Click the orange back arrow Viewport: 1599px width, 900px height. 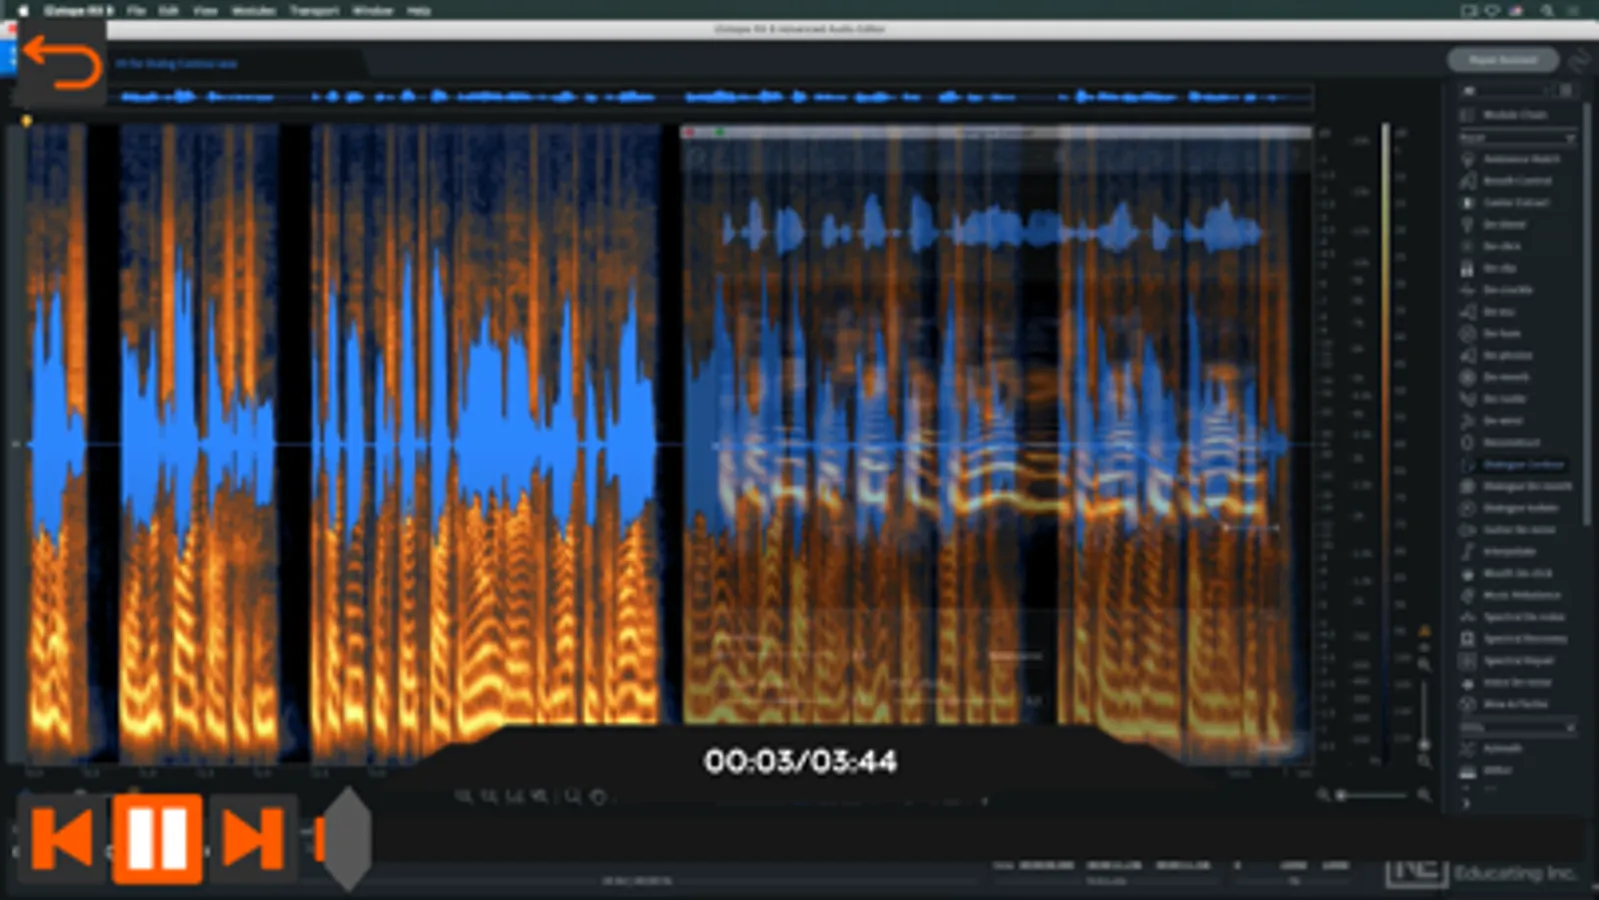pos(62,62)
